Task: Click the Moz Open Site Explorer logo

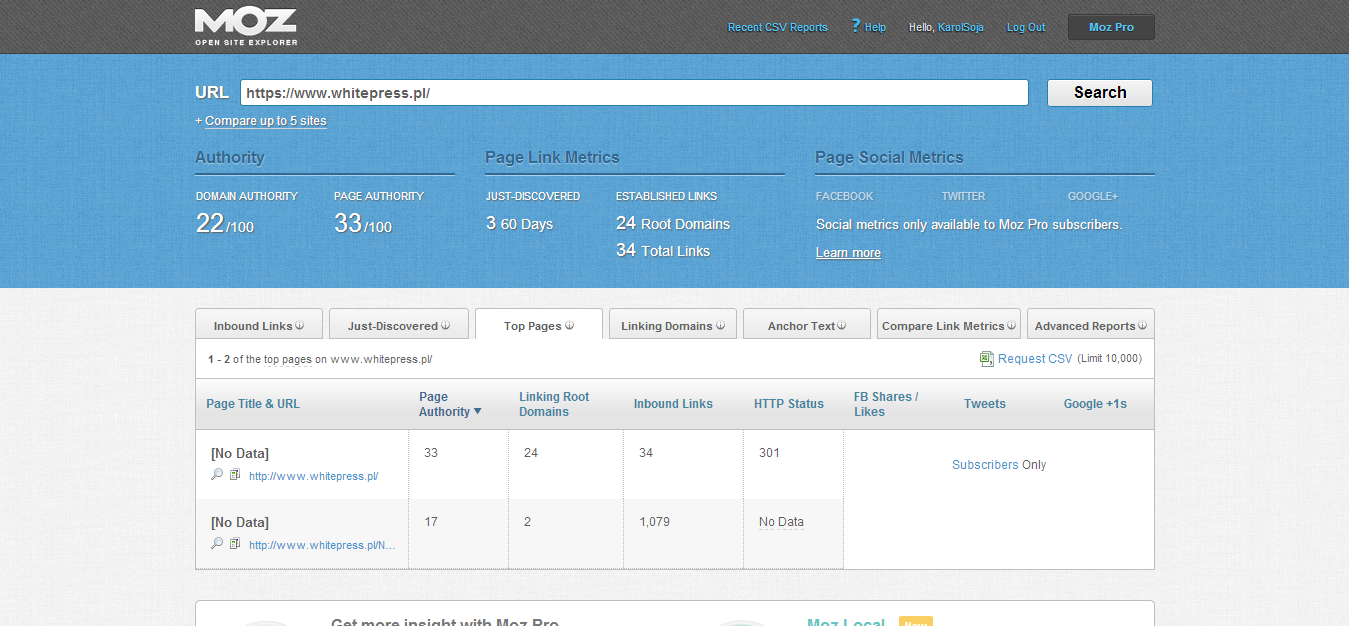Action: [x=246, y=27]
